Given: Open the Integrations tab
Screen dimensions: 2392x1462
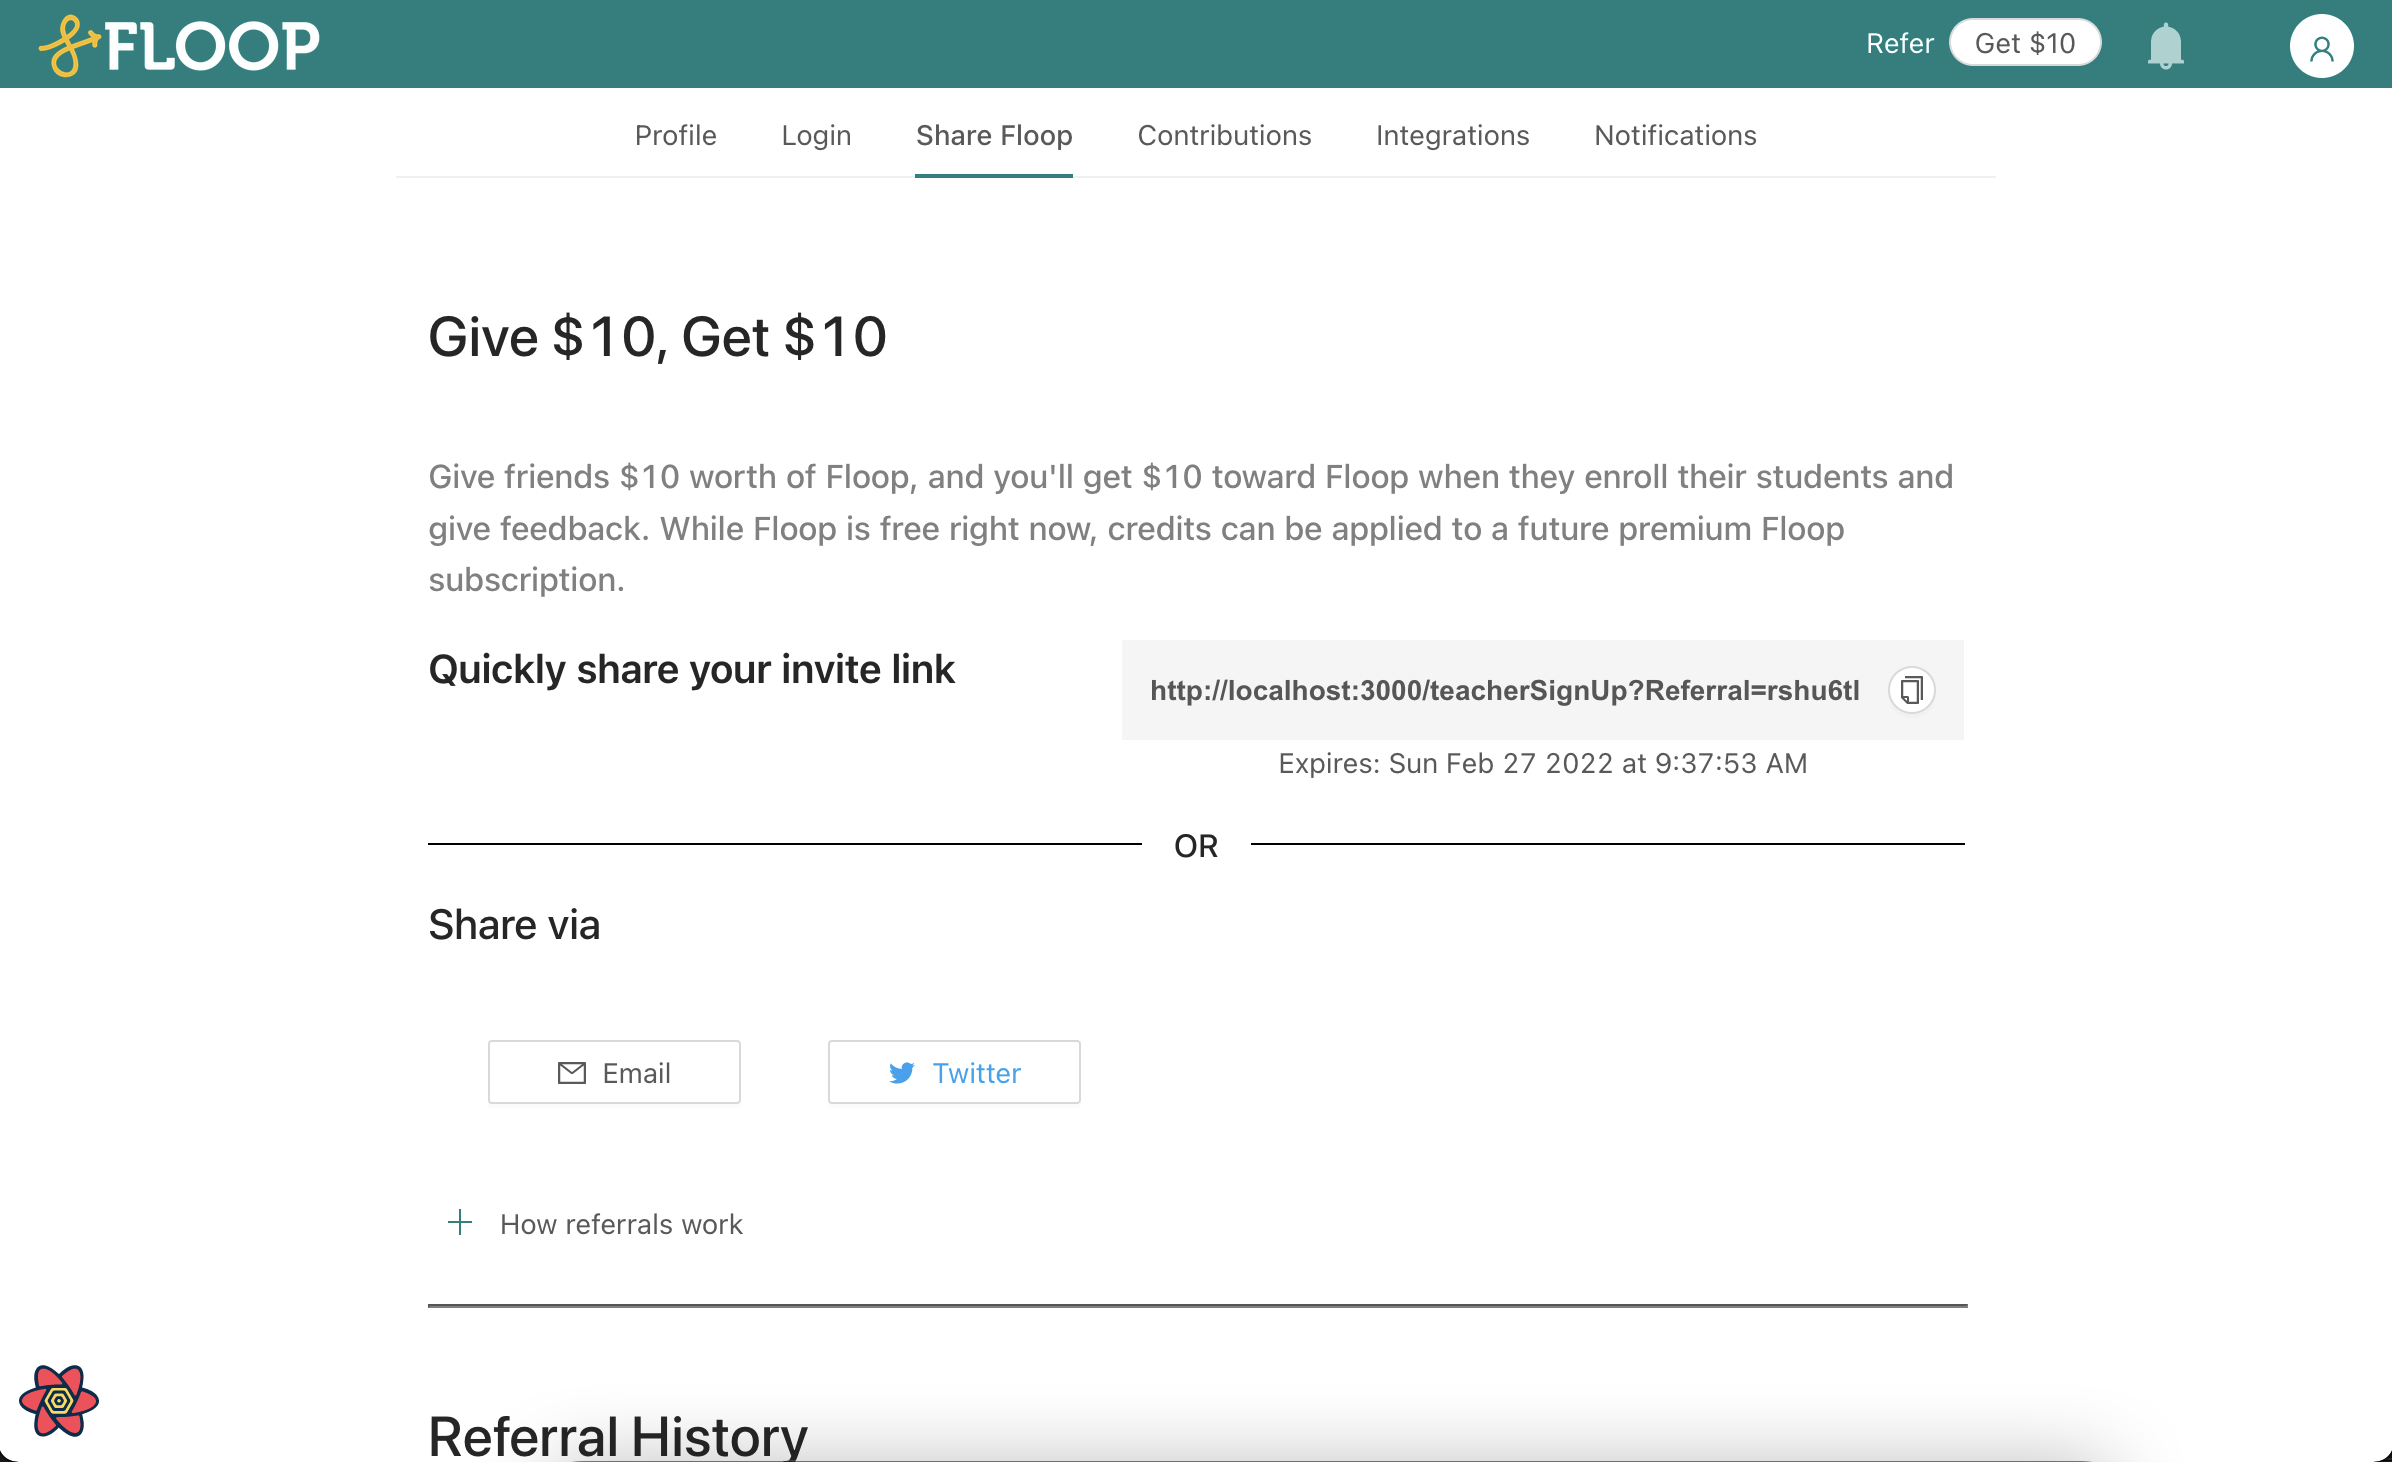Looking at the screenshot, I should click(x=1452, y=135).
